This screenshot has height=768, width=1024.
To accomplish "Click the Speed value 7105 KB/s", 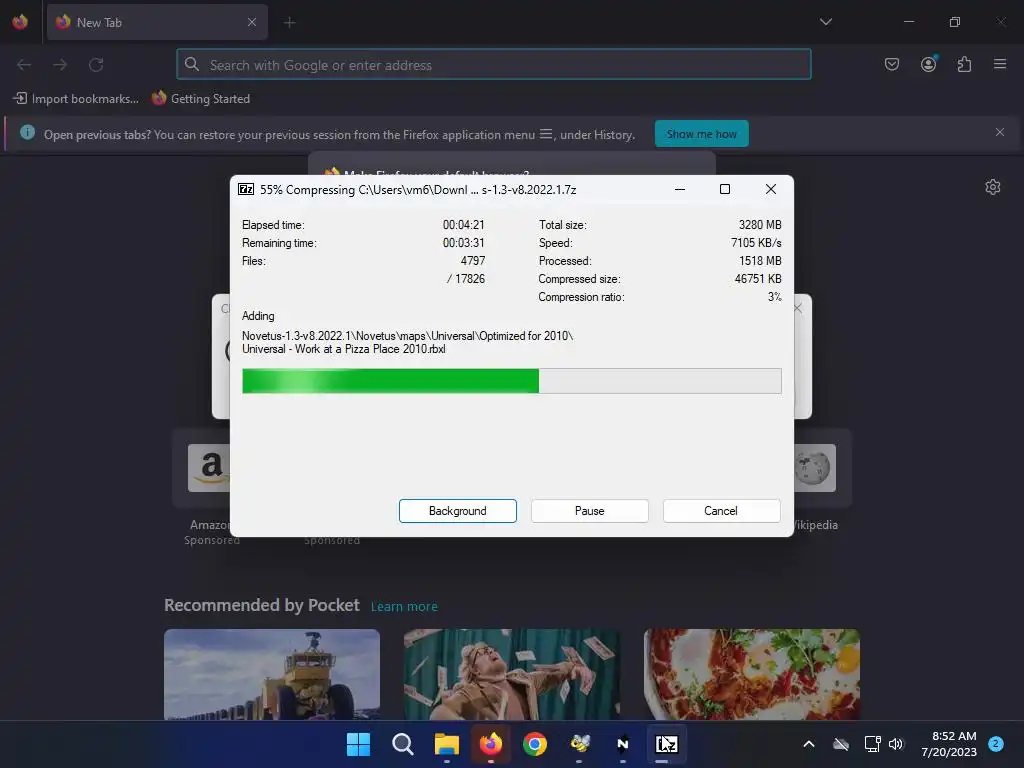I will 756,243.
